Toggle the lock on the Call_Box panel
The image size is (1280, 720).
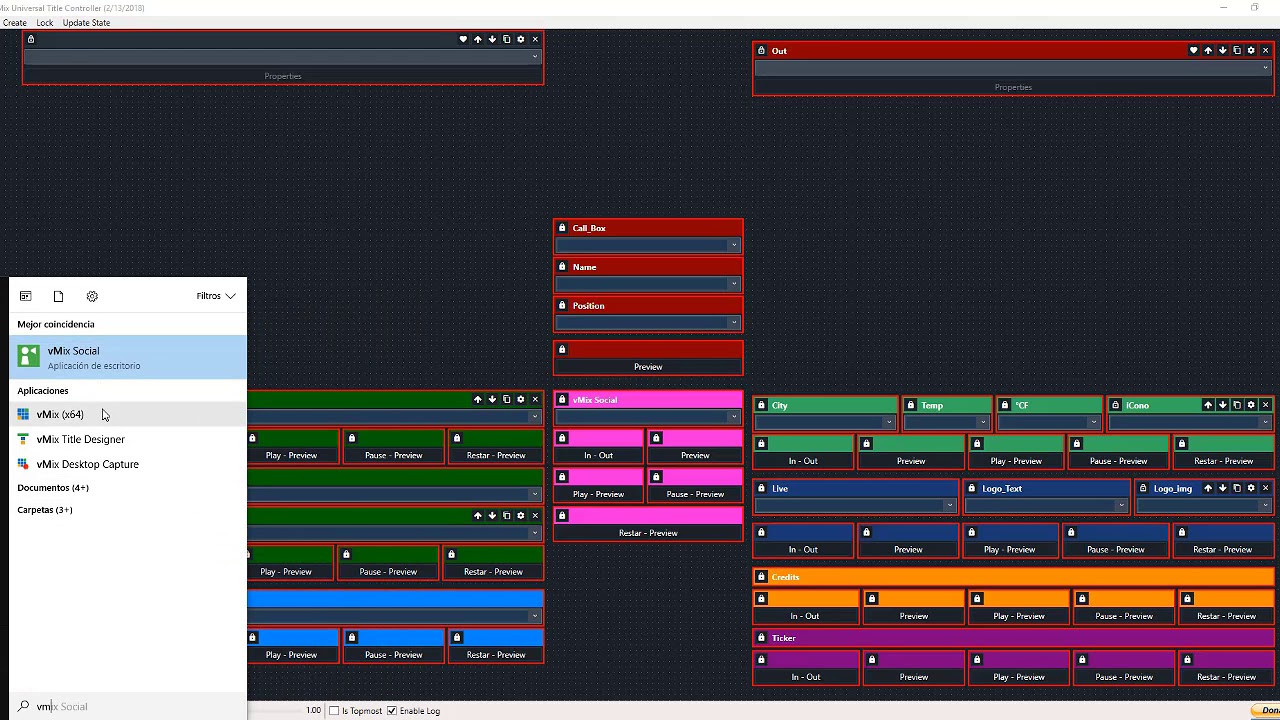pyautogui.click(x=562, y=228)
